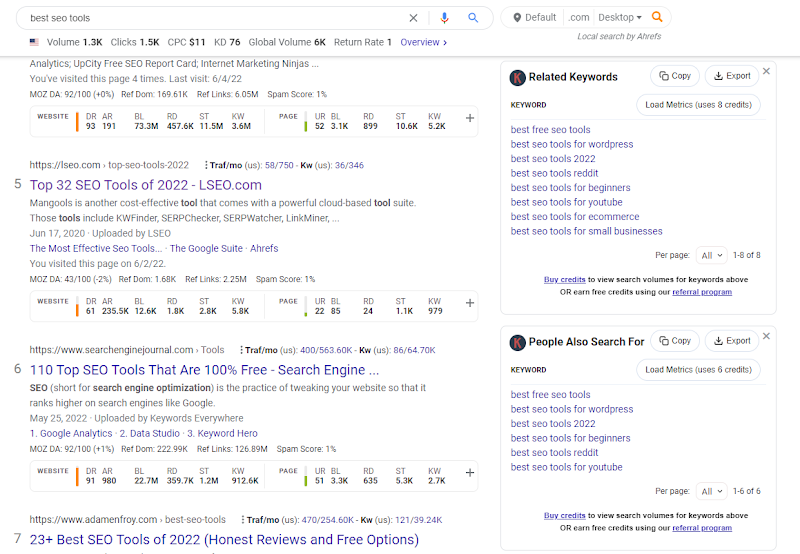Click 'Buy credits' link in Related Keywords panel
The height and width of the screenshot is (554, 800).
coord(564,280)
